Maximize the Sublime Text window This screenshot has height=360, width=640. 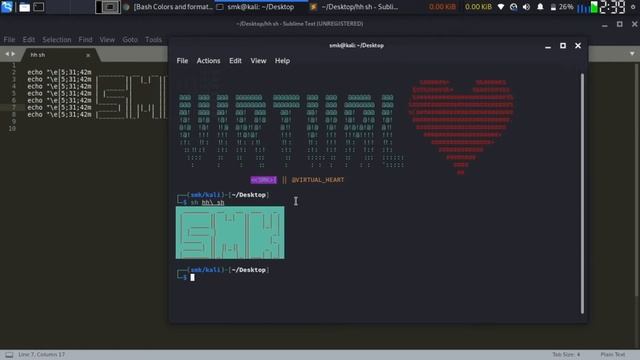[x=620, y=24]
